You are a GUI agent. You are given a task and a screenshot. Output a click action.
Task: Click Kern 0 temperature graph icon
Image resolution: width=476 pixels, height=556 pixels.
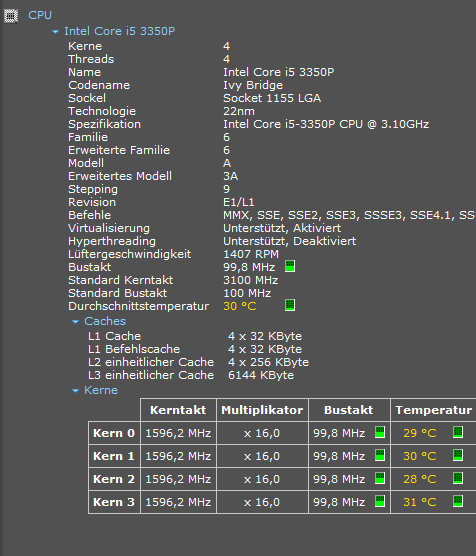click(x=458, y=432)
